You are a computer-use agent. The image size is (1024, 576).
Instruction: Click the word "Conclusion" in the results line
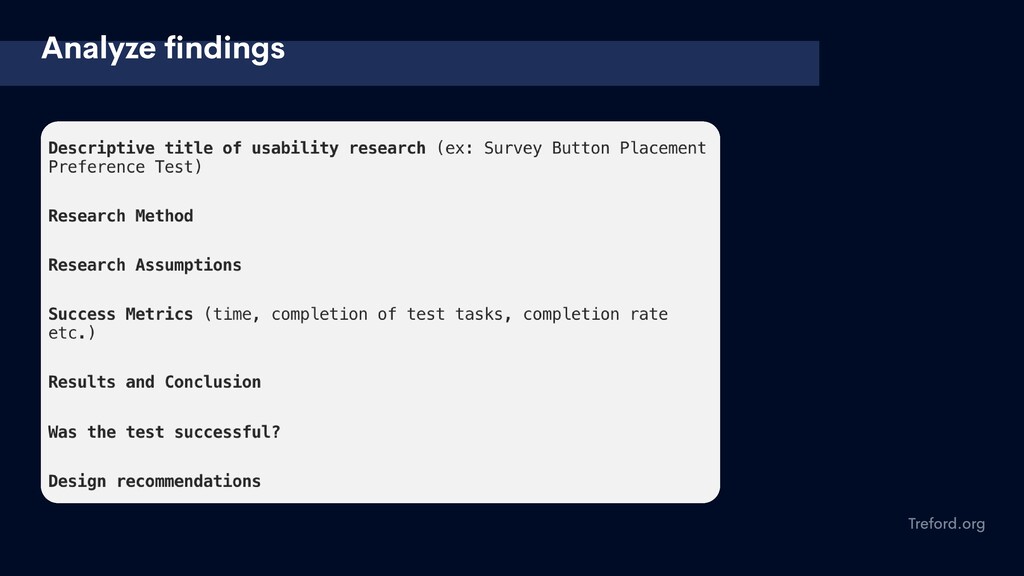(213, 382)
